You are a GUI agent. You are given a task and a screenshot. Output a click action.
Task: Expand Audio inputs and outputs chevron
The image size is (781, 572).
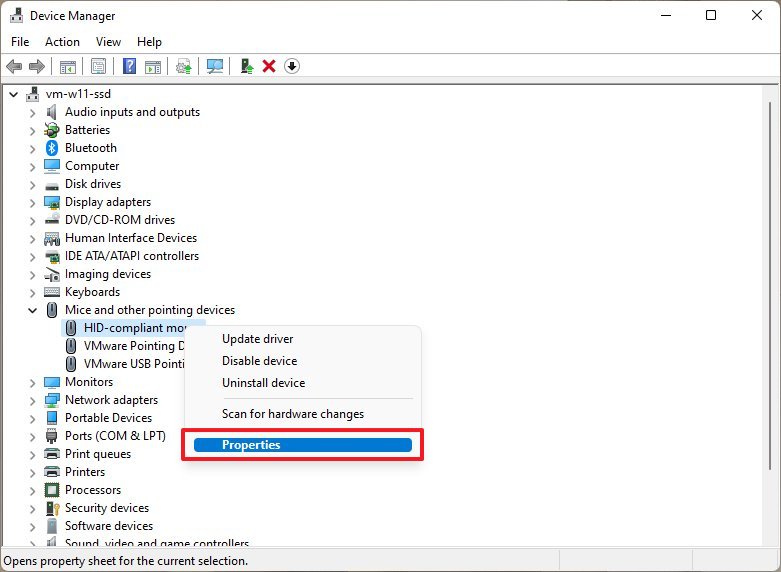coord(32,113)
